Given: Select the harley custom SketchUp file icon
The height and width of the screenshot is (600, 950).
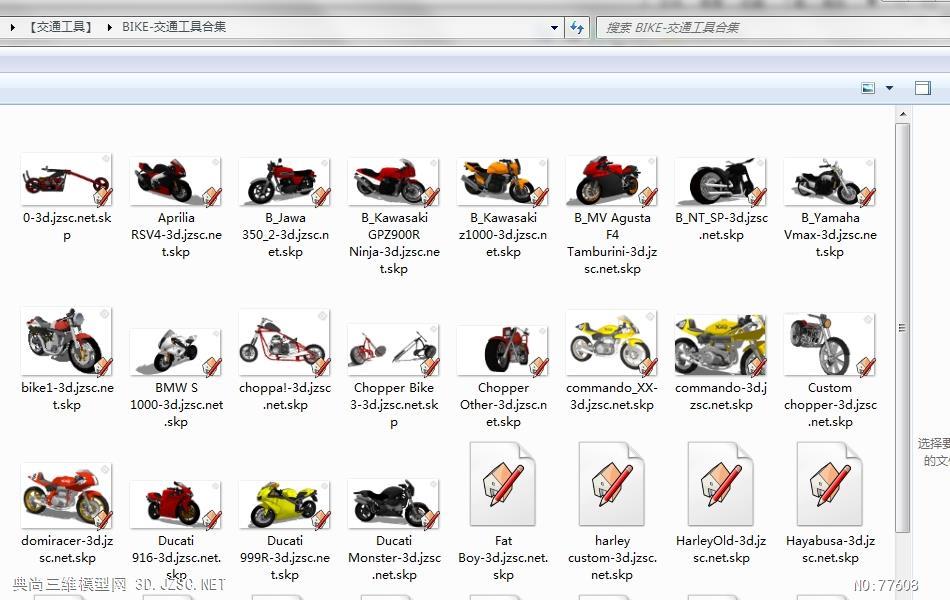Looking at the screenshot, I should (x=612, y=484).
